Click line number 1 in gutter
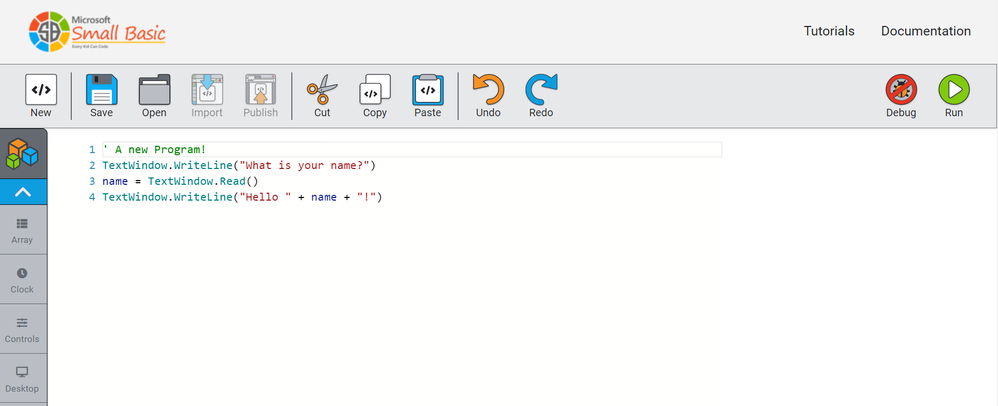Screen dimensions: 998x406 click(92, 150)
